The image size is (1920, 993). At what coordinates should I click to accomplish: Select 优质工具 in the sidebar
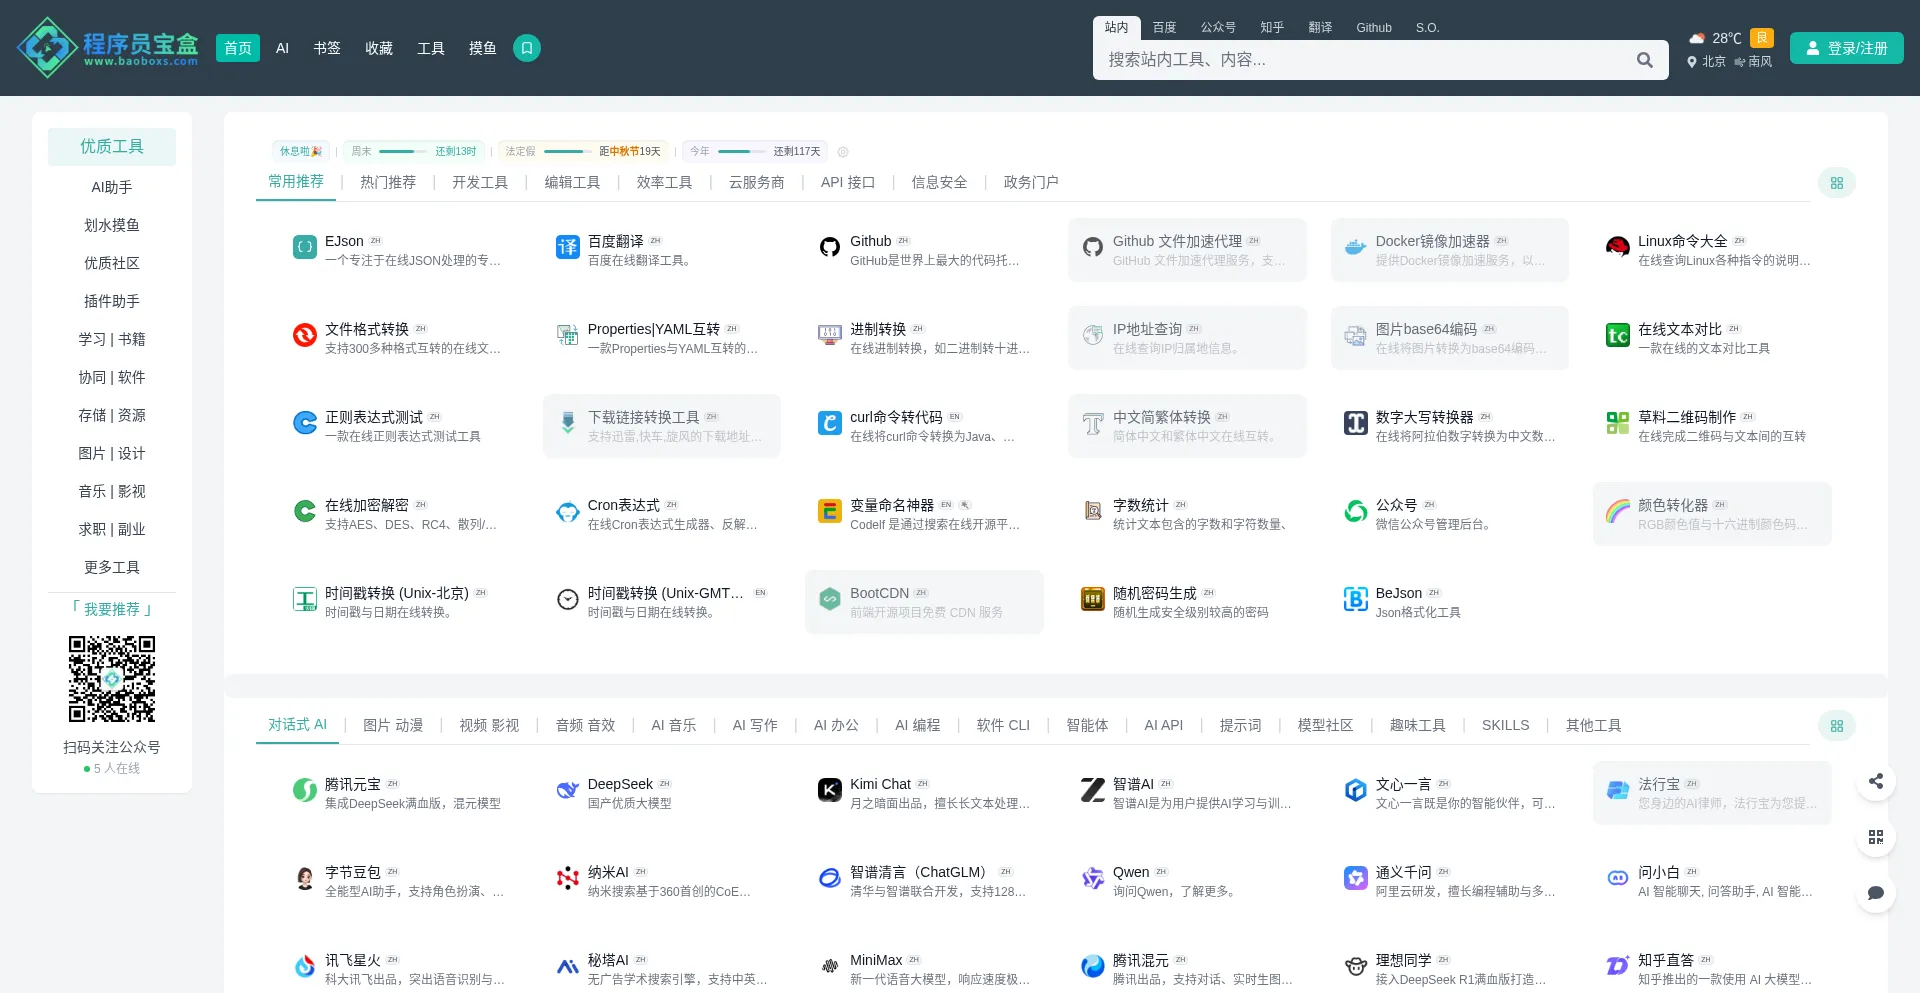tap(112, 147)
